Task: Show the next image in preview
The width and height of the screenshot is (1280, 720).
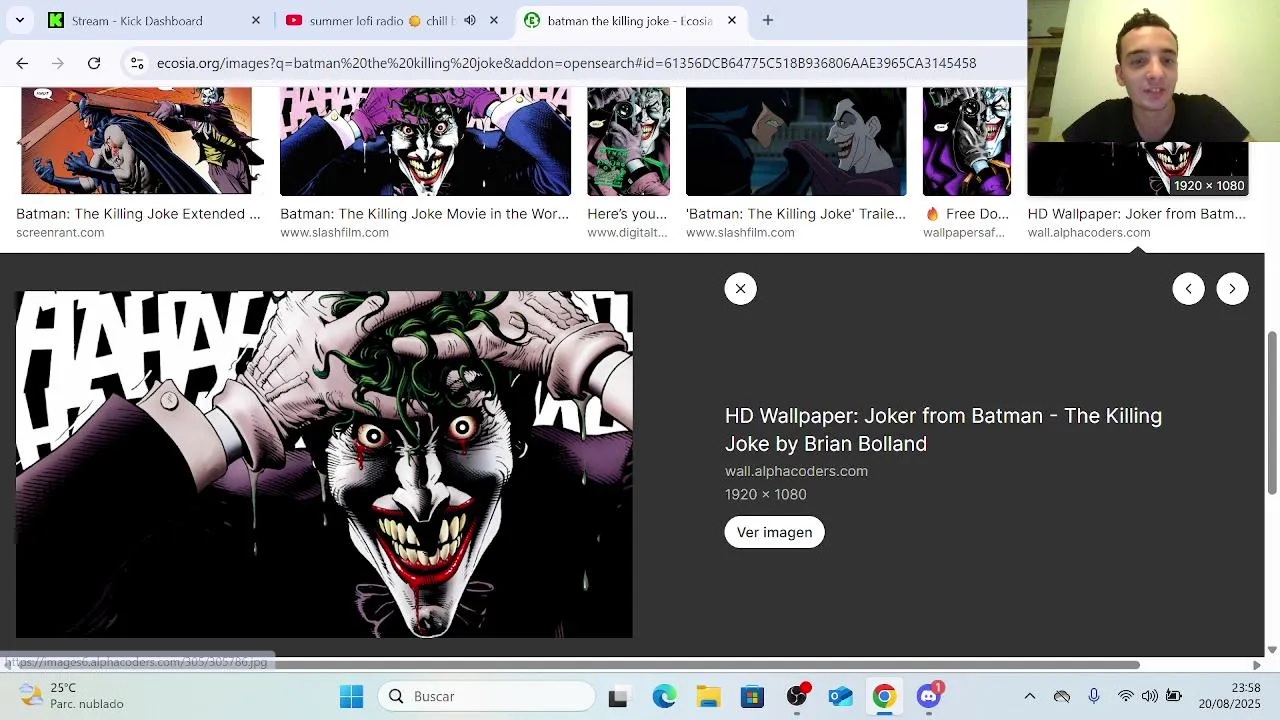Action: (x=1232, y=289)
